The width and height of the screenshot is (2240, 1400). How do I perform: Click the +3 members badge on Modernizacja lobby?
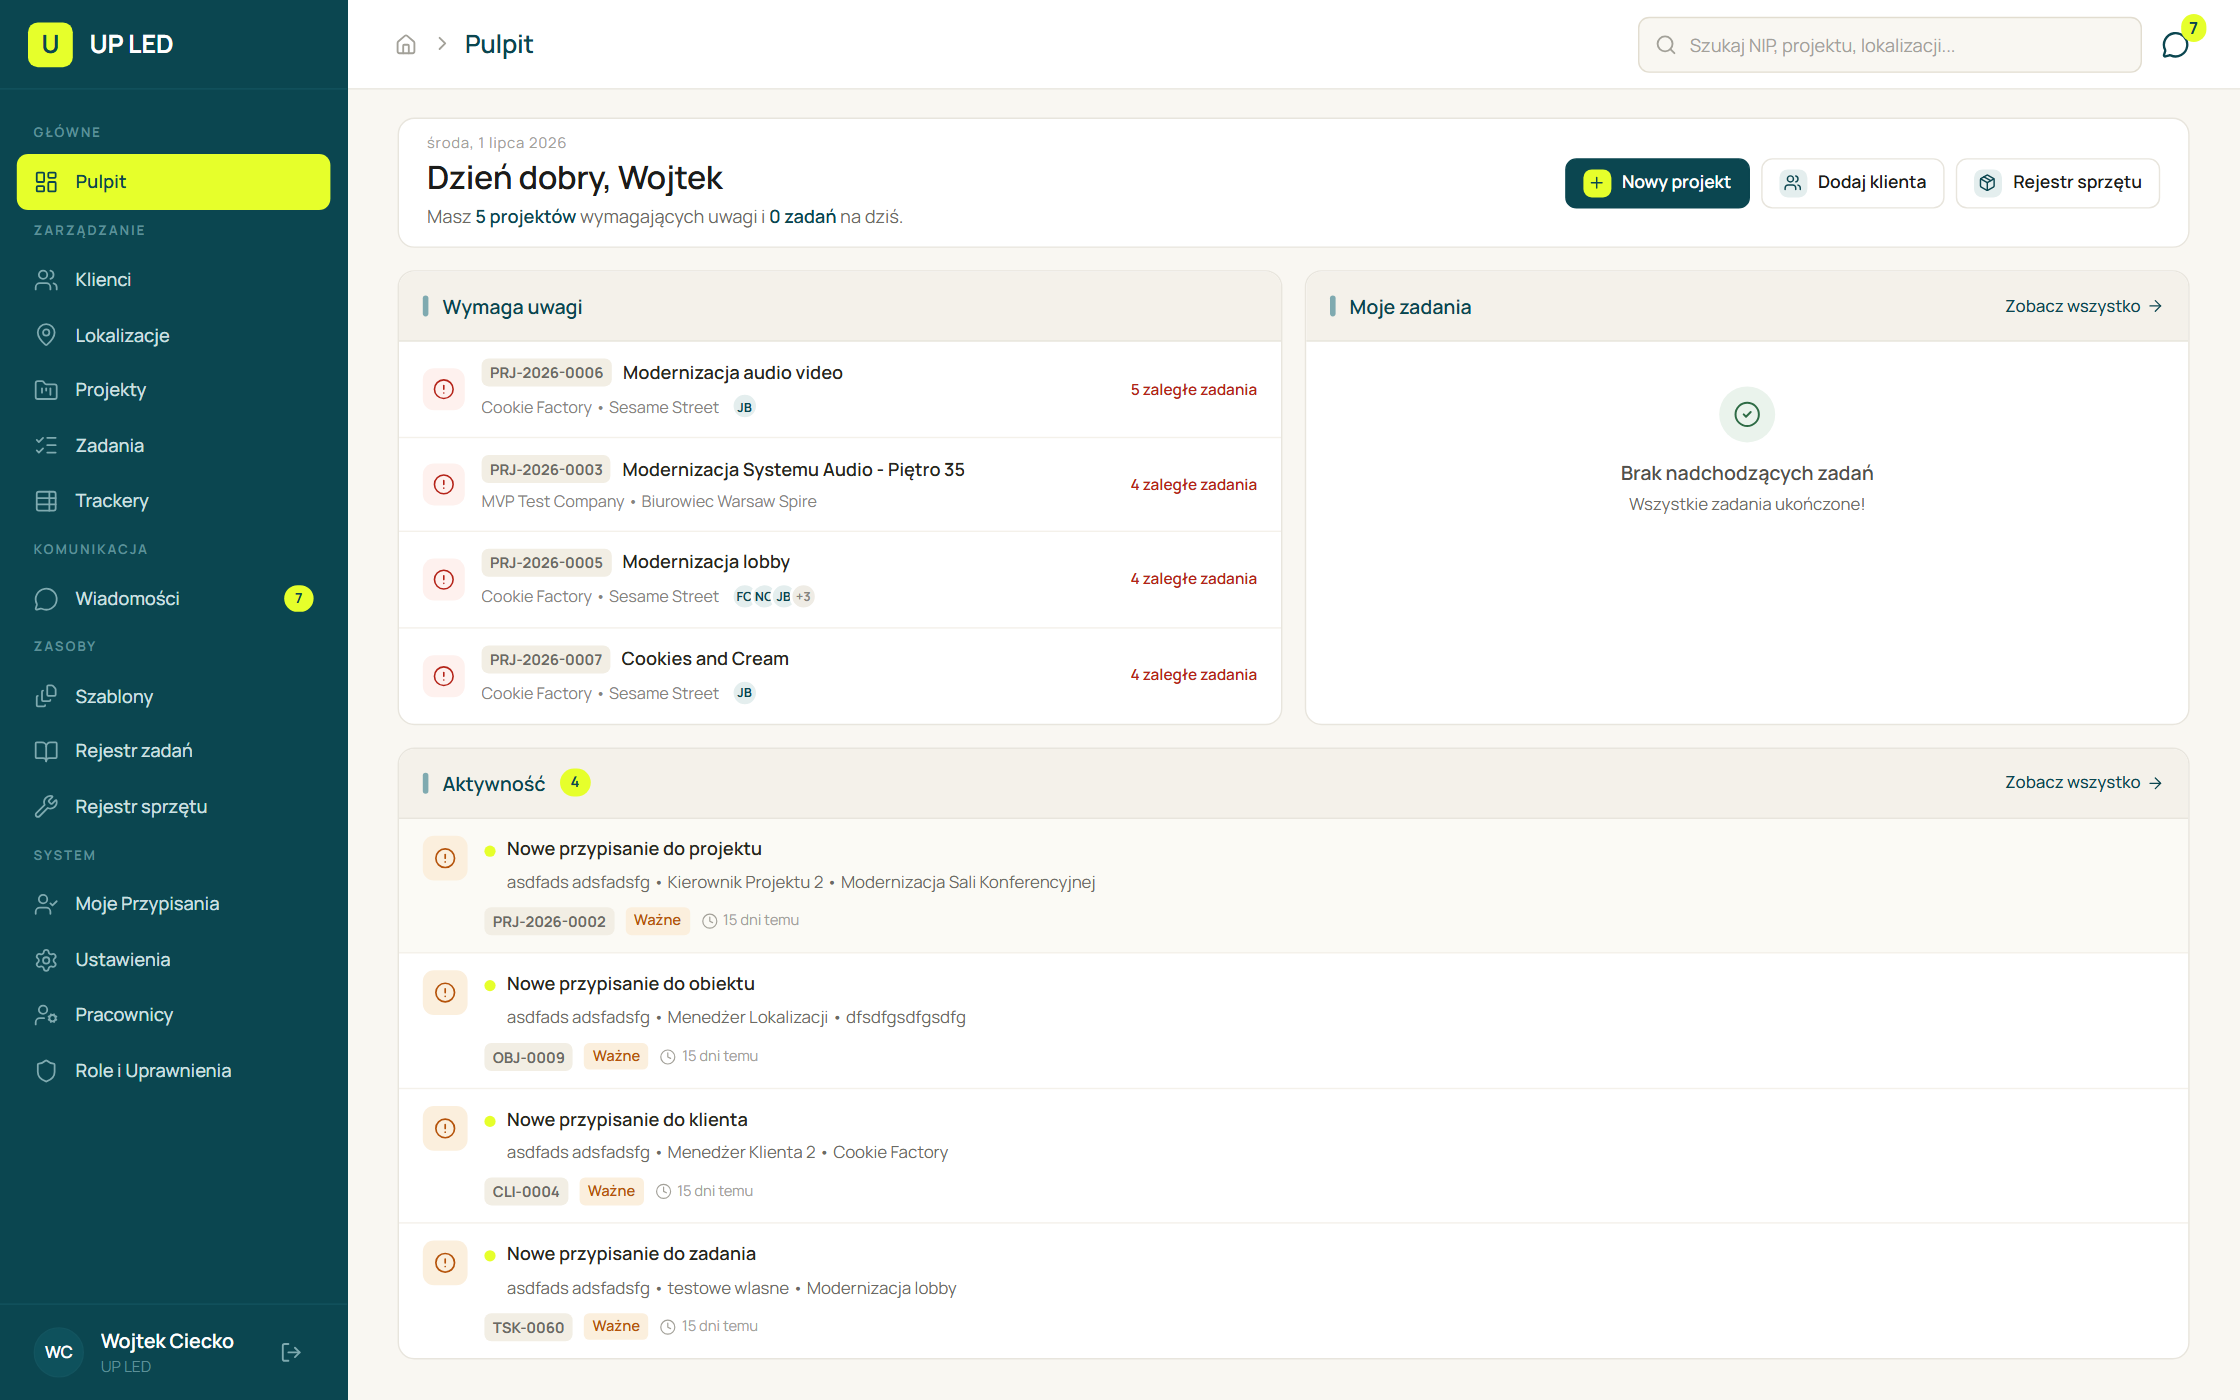point(804,597)
